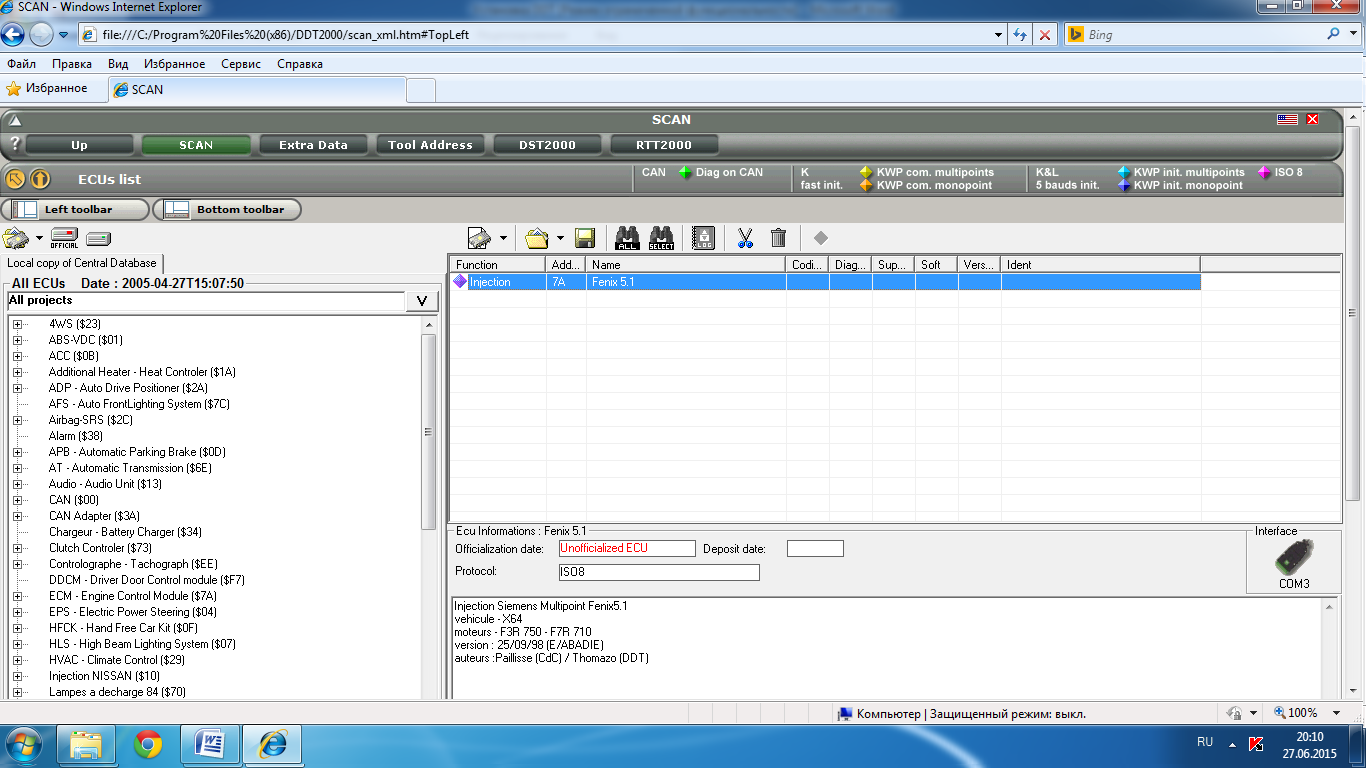Click the Function column header
Viewport: 1366px width, 768px height.
coord(498,265)
